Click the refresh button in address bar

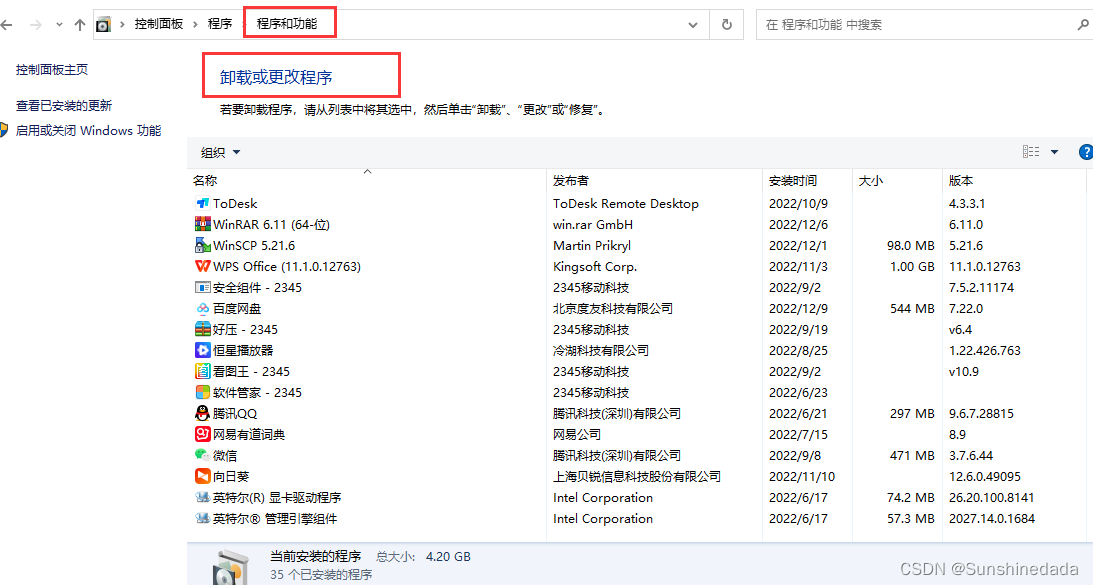click(x=726, y=23)
